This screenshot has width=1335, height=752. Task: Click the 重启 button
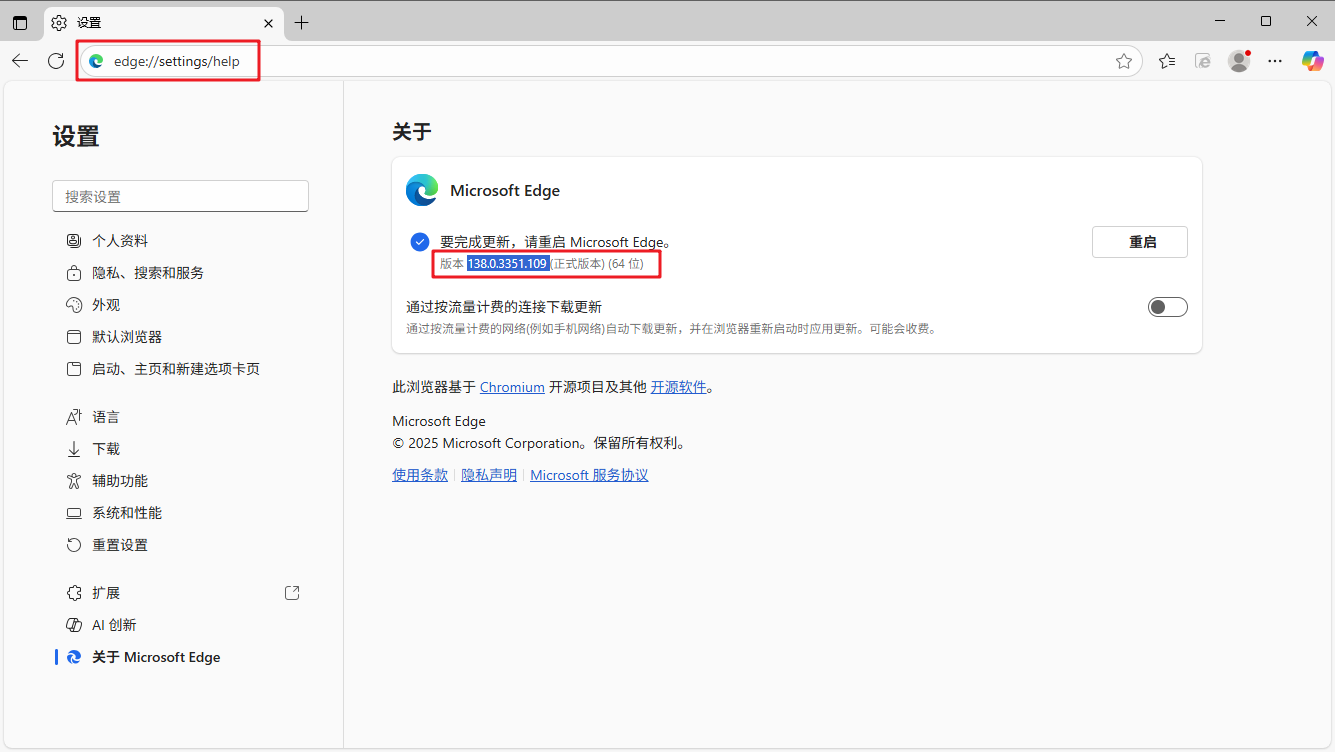[1140, 242]
